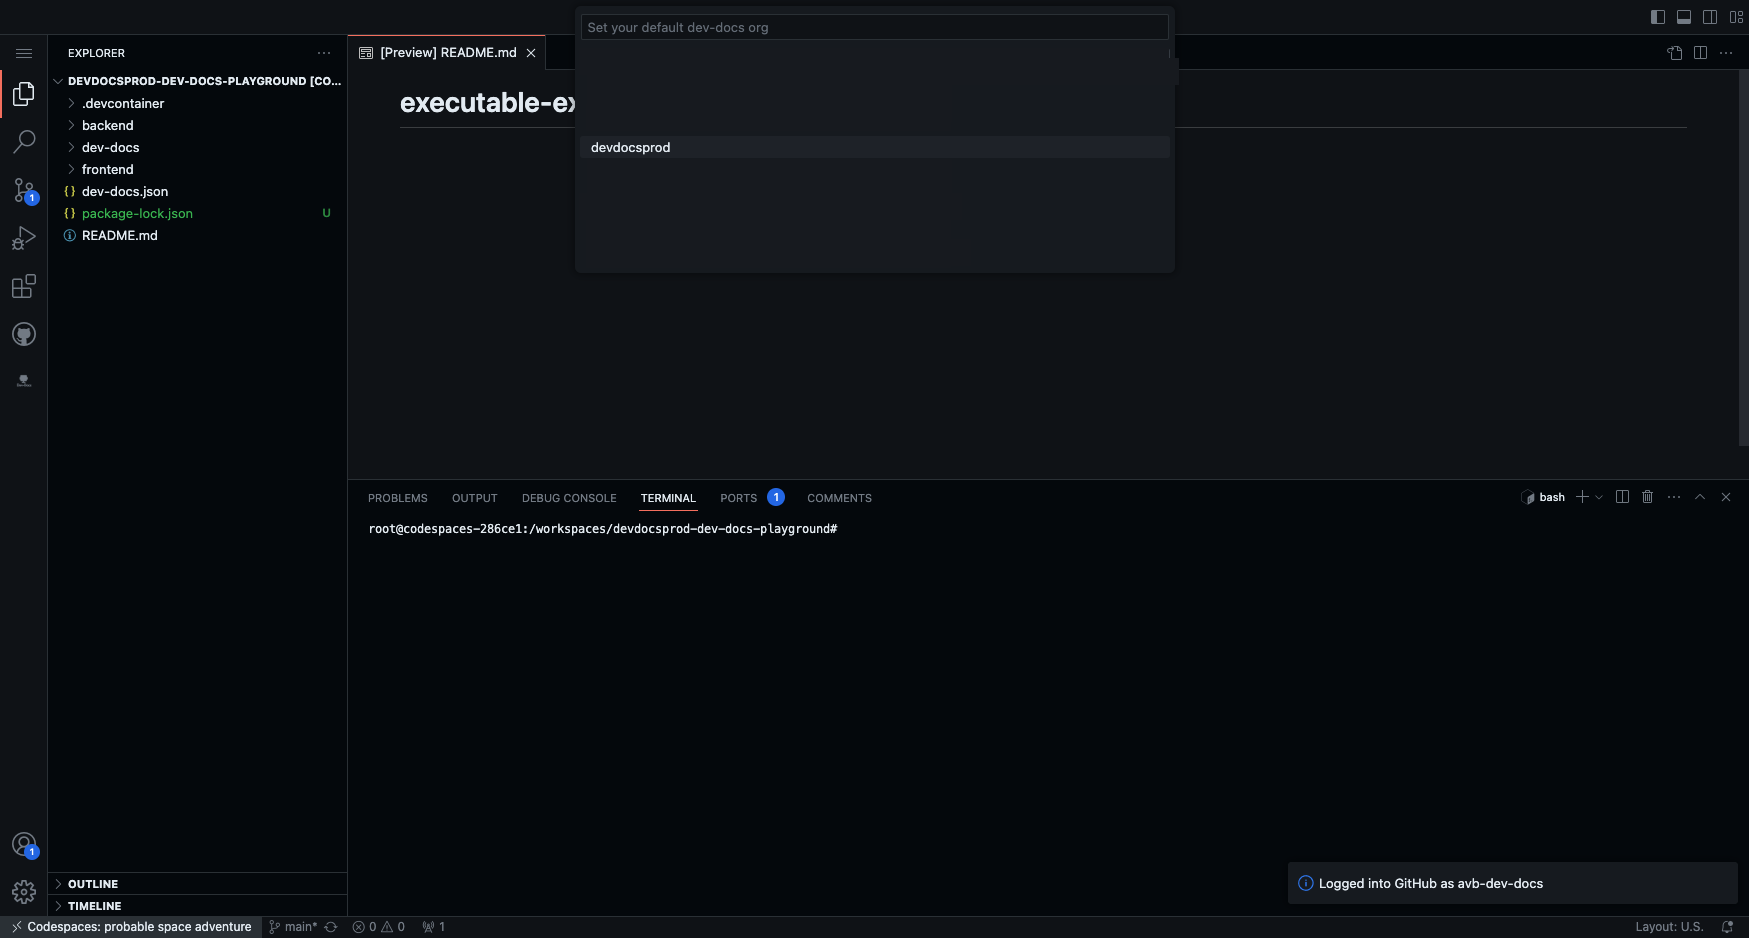Toggle the bottom panel layout button
Screen dimensions: 1749x938
(x=1684, y=17)
